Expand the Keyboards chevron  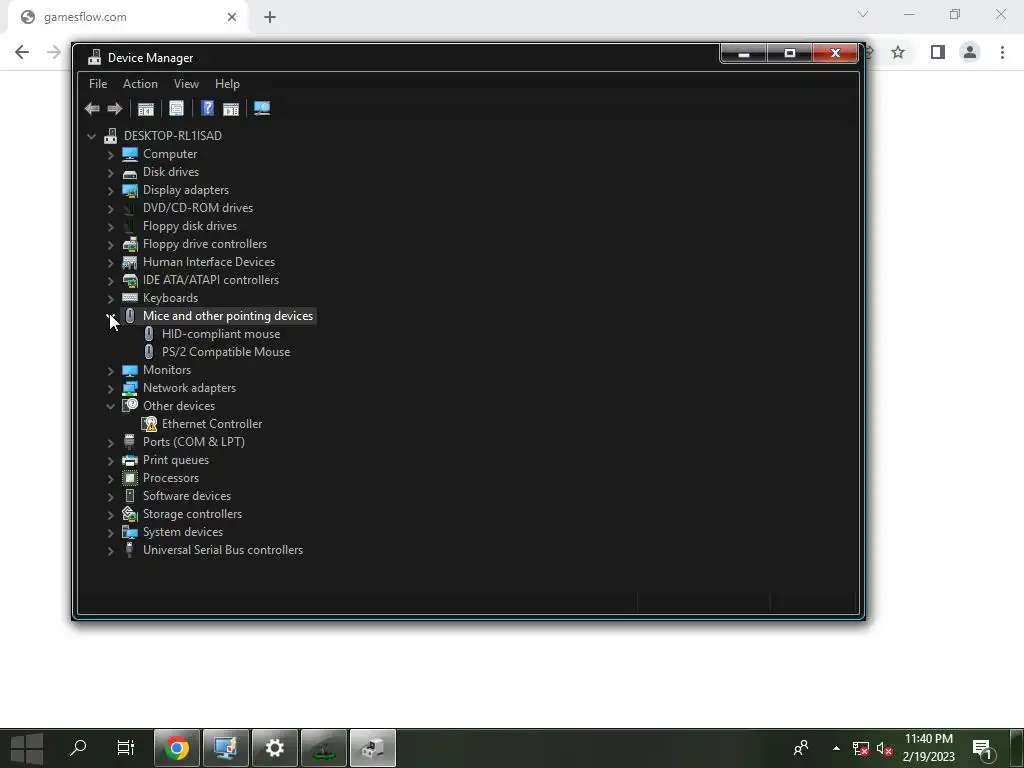point(110,298)
